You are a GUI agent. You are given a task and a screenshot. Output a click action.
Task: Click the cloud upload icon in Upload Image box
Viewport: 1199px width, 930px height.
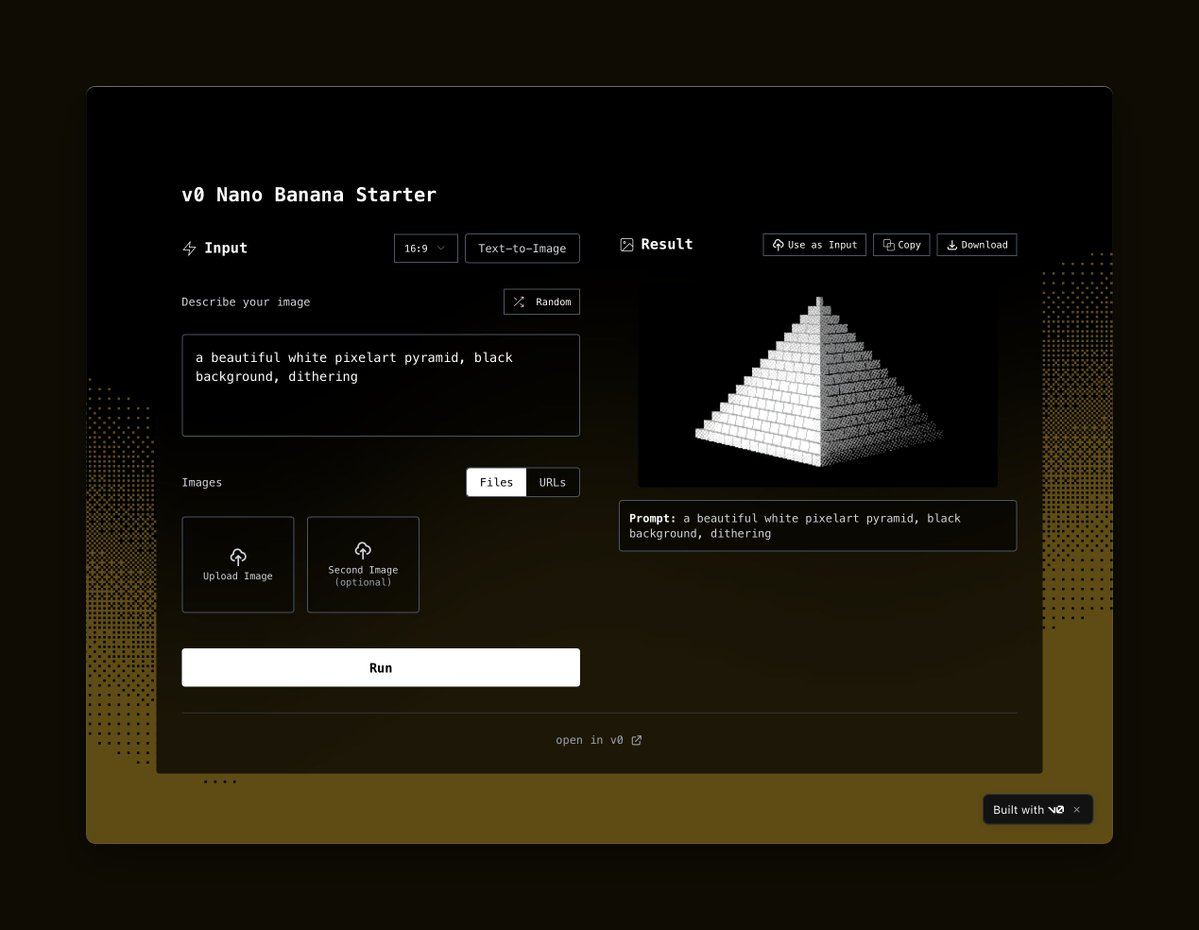pyautogui.click(x=238, y=556)
